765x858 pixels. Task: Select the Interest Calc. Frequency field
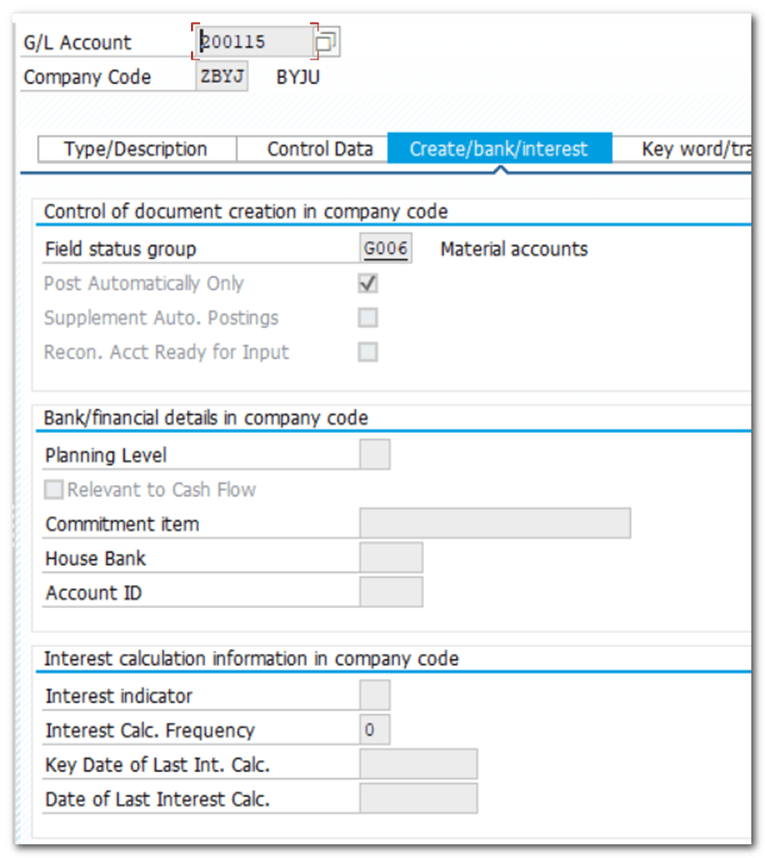pyautogui.click(x=374, y=730)
